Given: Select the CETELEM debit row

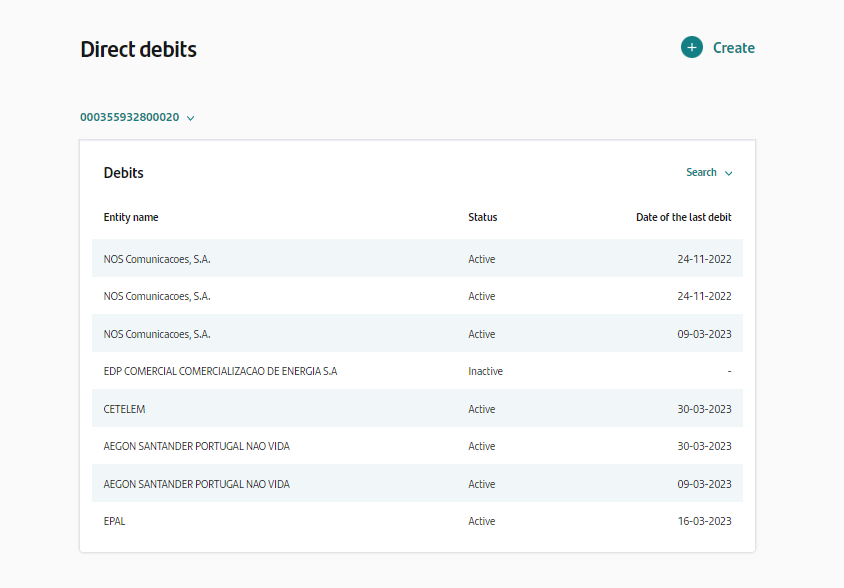Looking at the screenshot, I should tap(417, 409).
